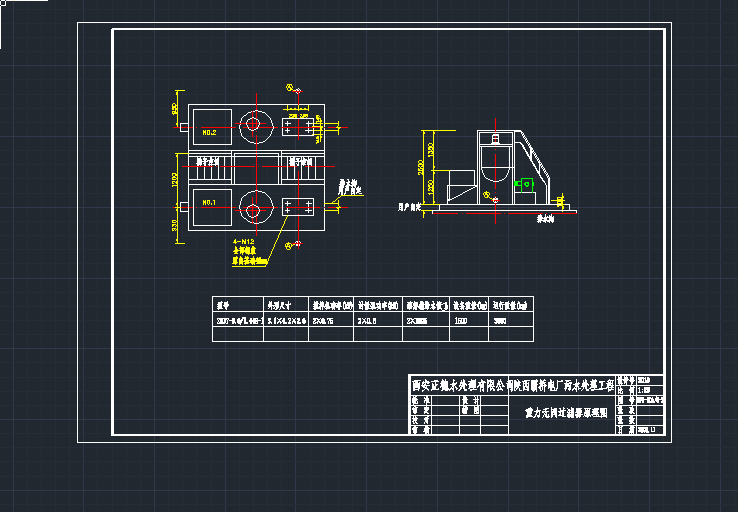This screenshot has height=512, width=738.
Task: Click upper-right rectangle with four cross marks
Action: (299, 125)
